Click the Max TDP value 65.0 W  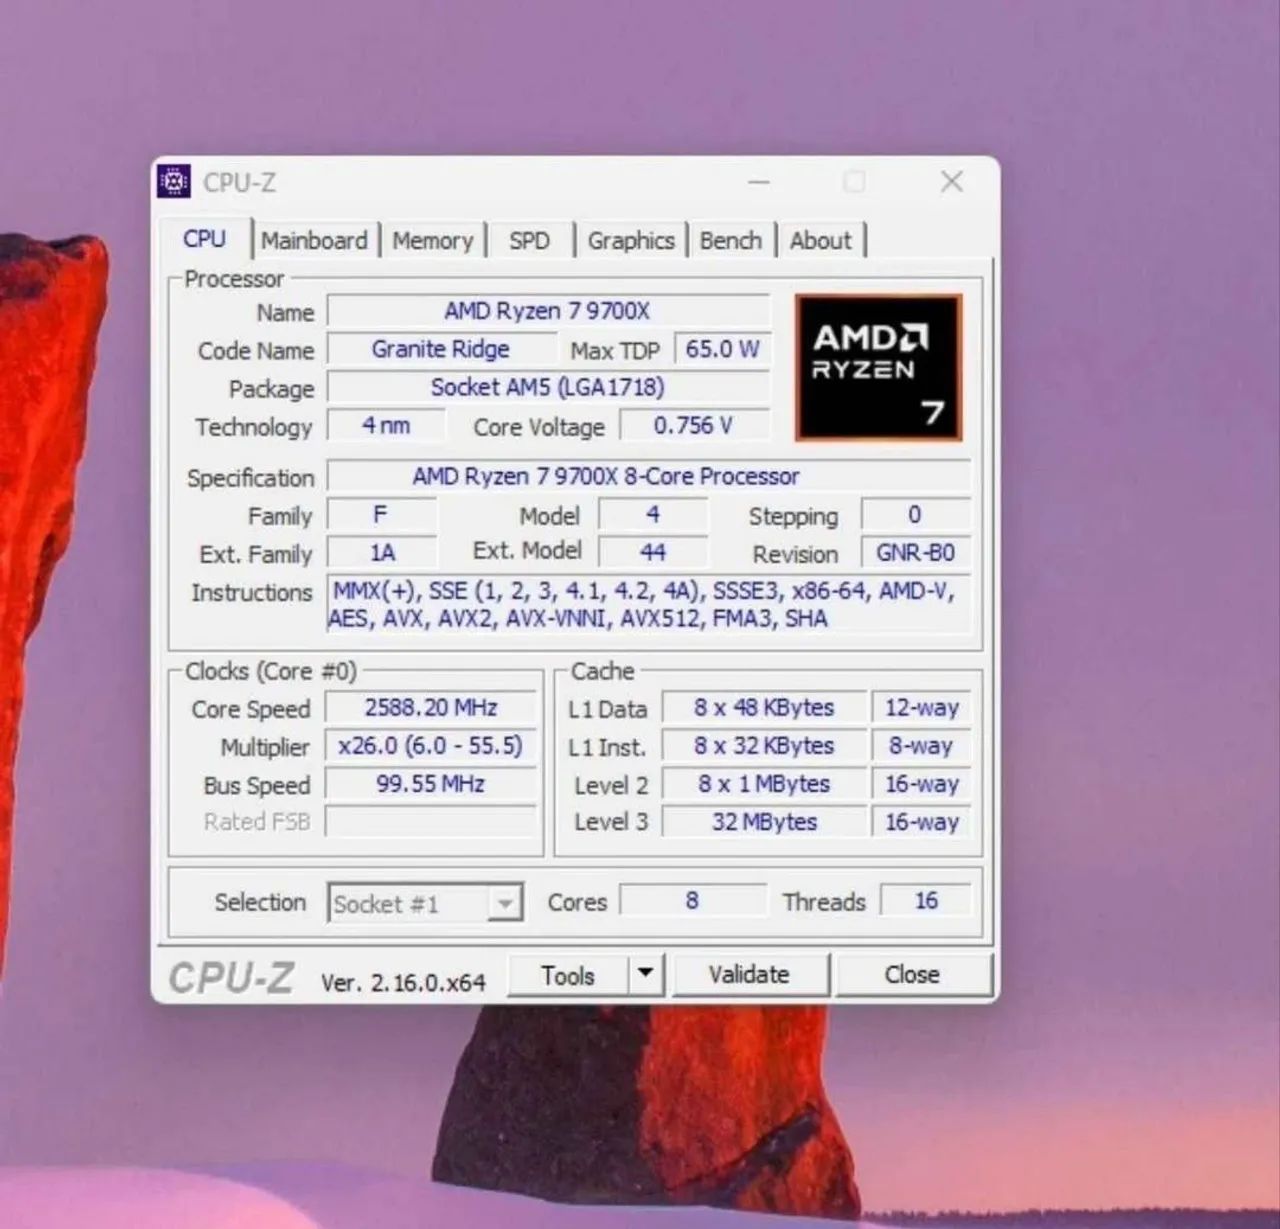(x=722, y=349)
